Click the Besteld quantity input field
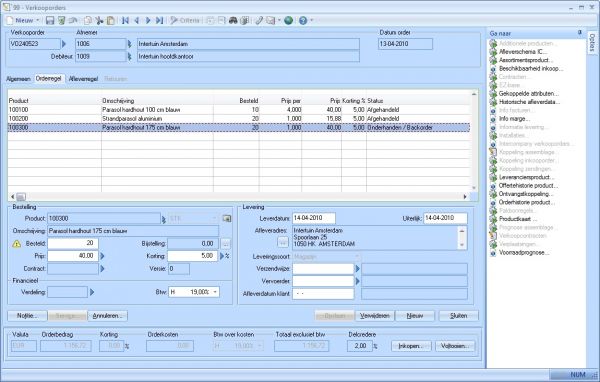The image size is (600, 382). [x=73, y=243]
